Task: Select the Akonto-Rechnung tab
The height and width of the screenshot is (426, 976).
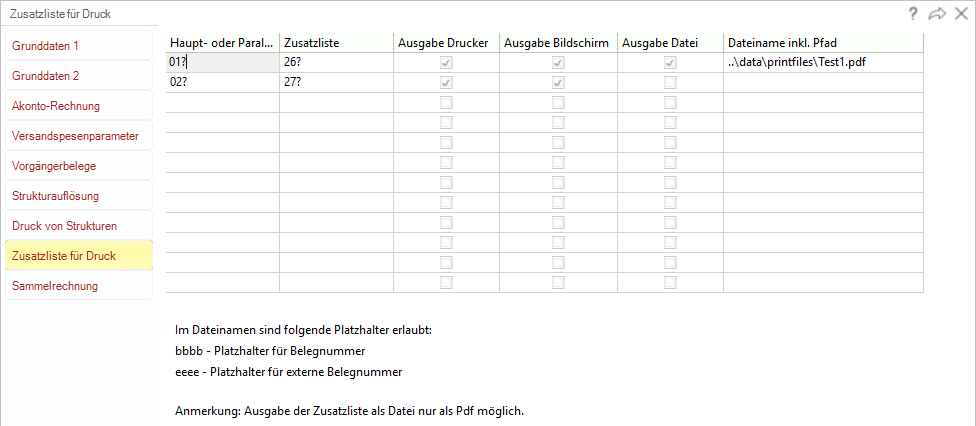Action: coord(78,105)
